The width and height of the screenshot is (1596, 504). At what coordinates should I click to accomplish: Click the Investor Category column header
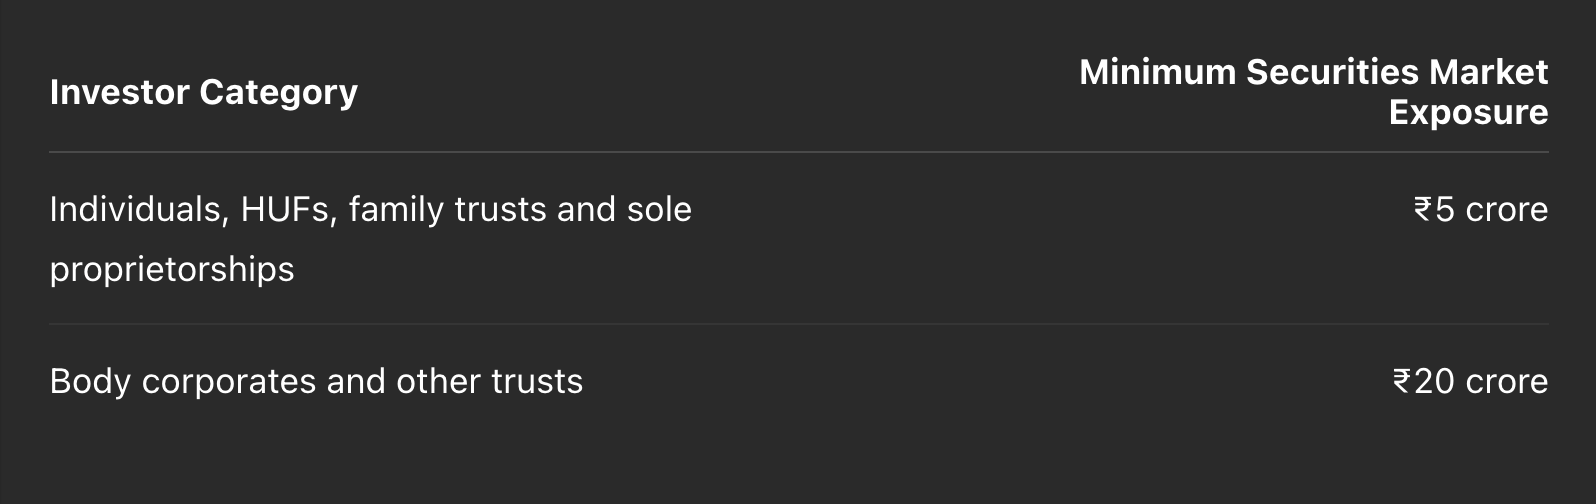[x=203, y=92]
